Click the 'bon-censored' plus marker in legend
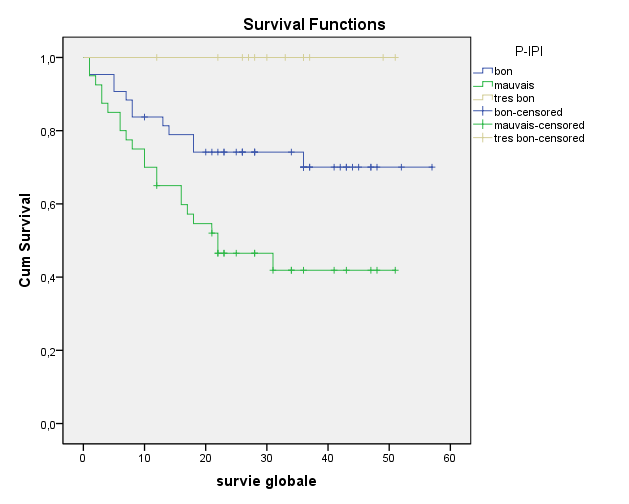The image size is (629, 504). [x=483, y=112]
